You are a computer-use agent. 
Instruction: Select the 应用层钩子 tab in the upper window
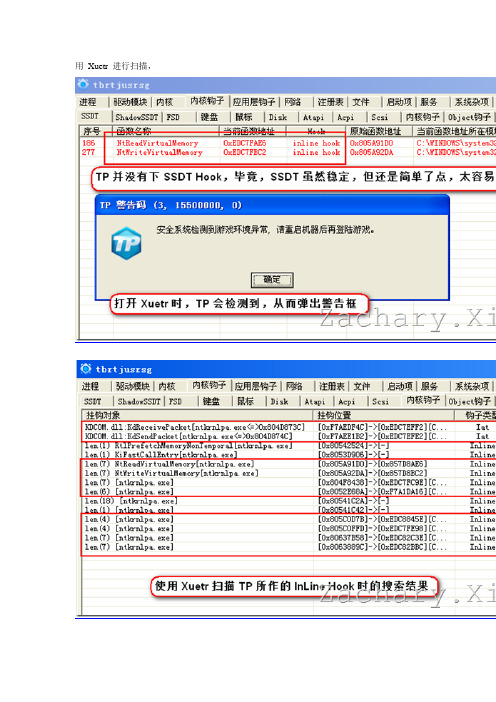[x=254, y=102]
